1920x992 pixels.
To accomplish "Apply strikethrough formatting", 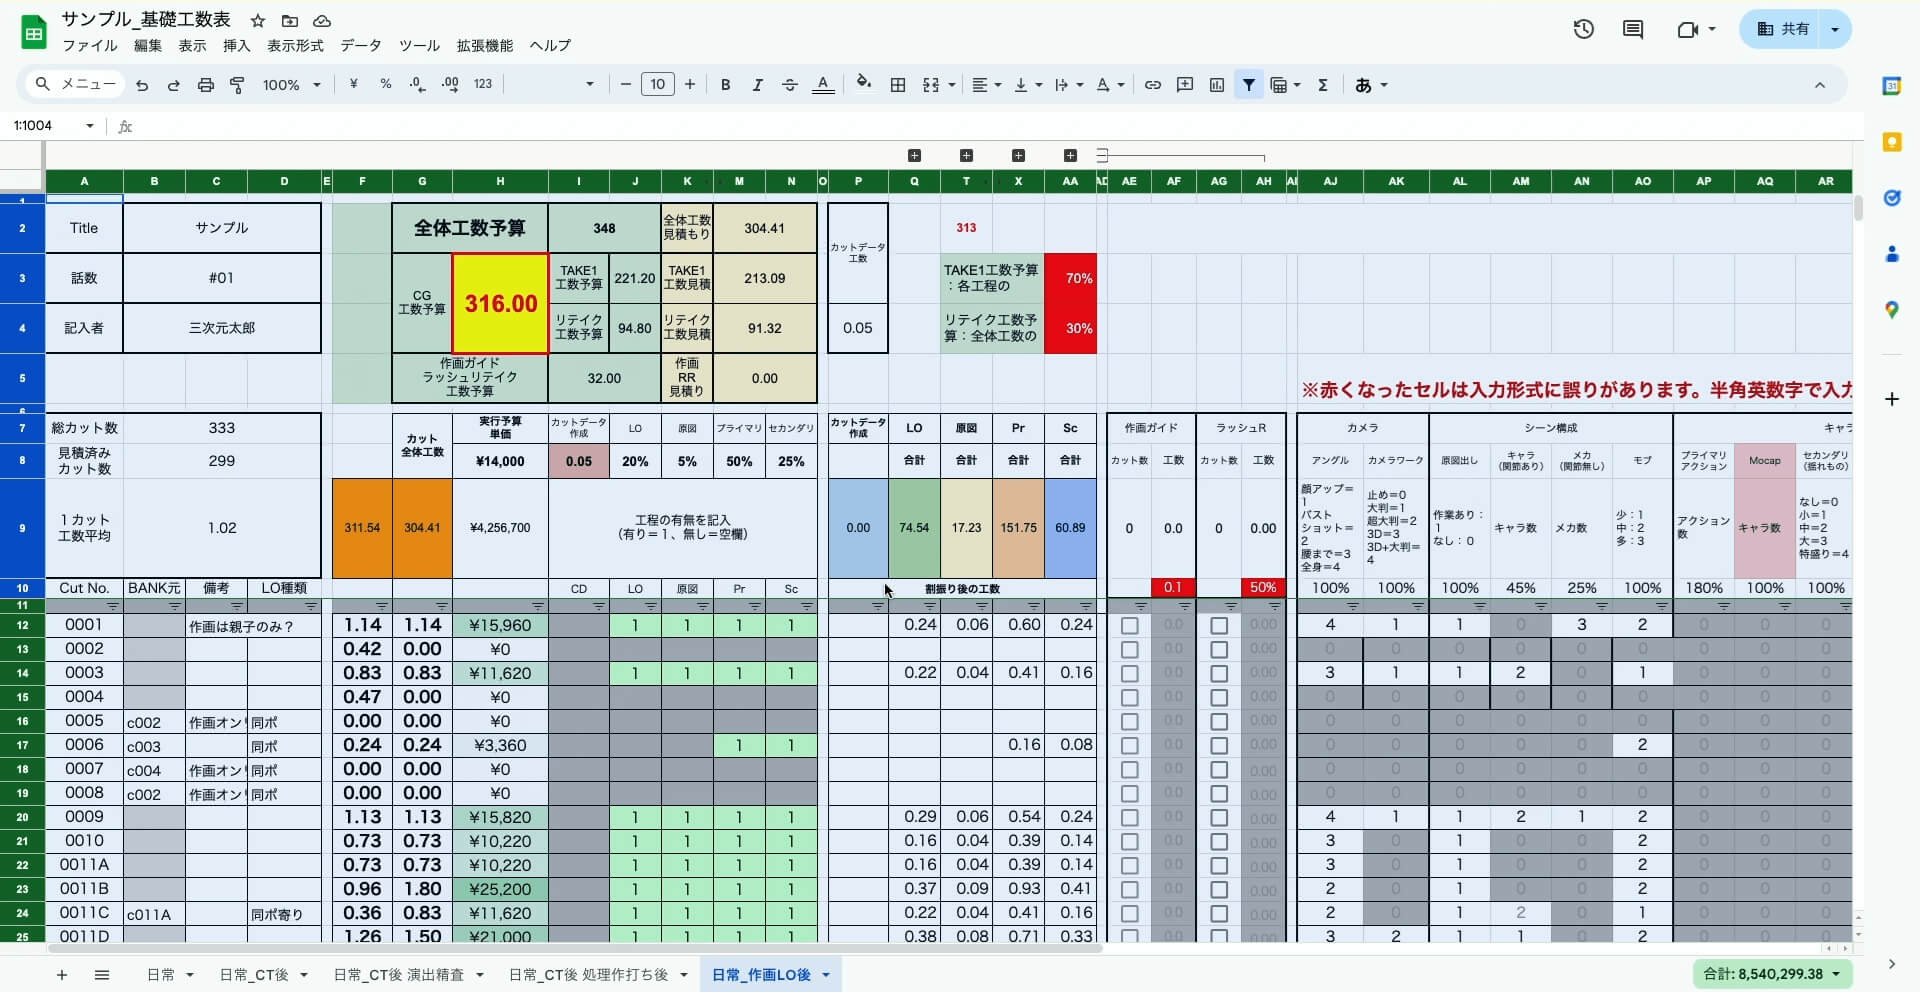I will click(789, 85).
